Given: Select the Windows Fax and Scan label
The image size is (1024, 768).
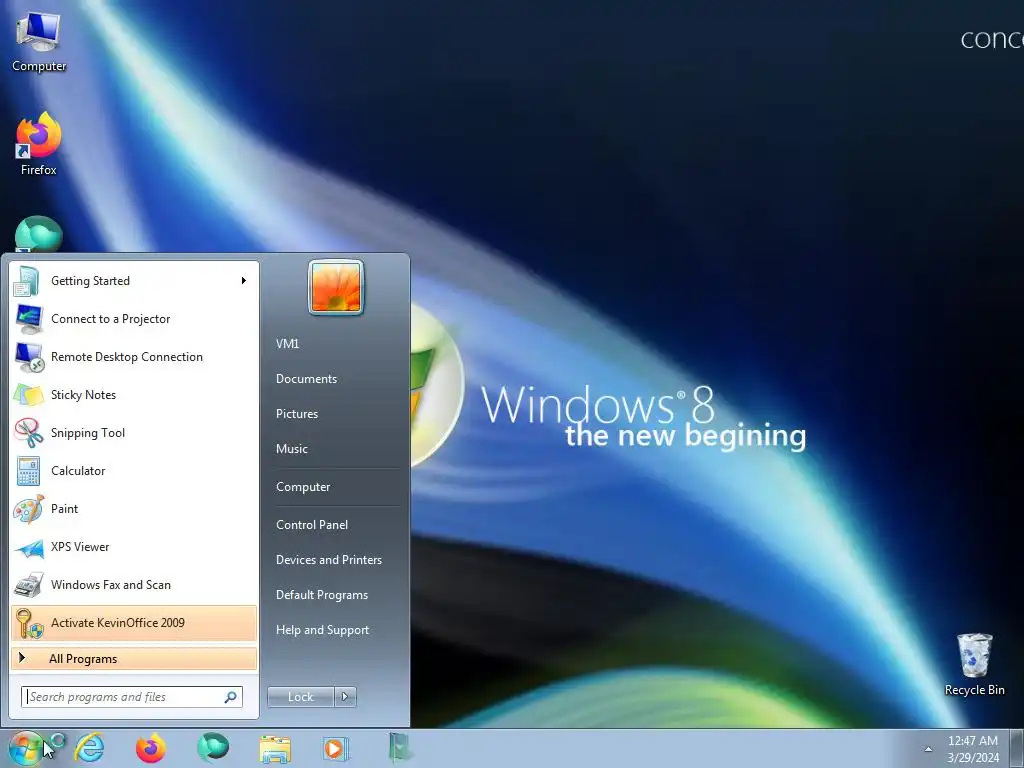Looking at the screenshot, I should coord(110,584).
